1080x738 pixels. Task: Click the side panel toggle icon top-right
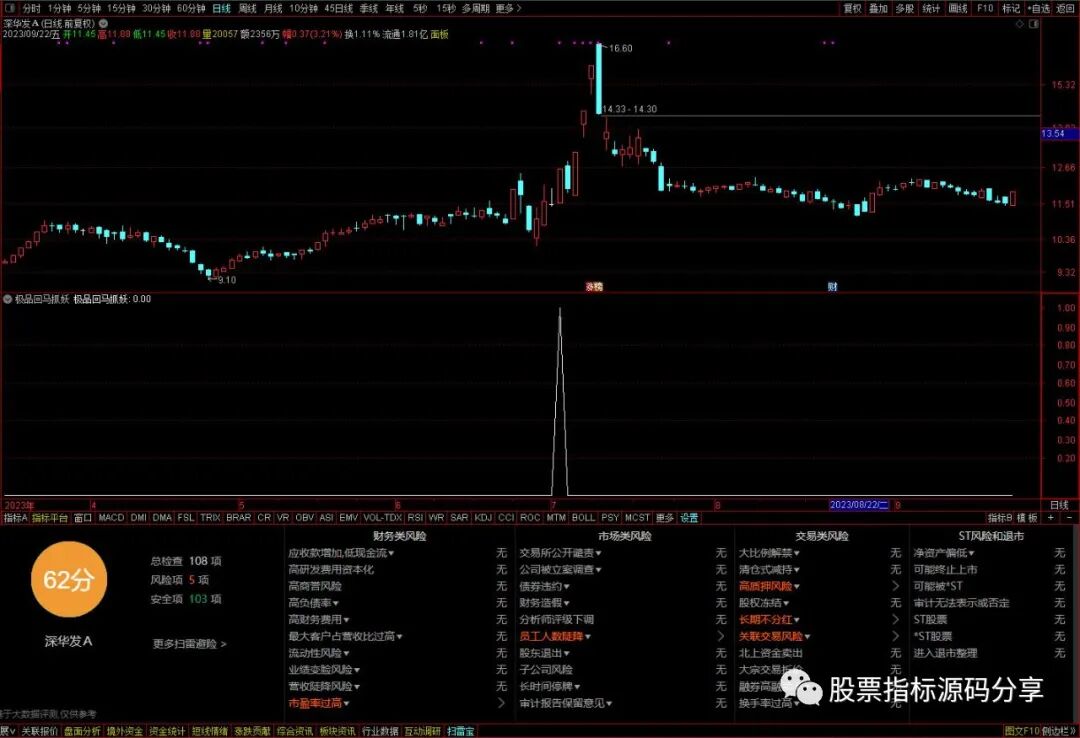click(x=1033, y=23)
